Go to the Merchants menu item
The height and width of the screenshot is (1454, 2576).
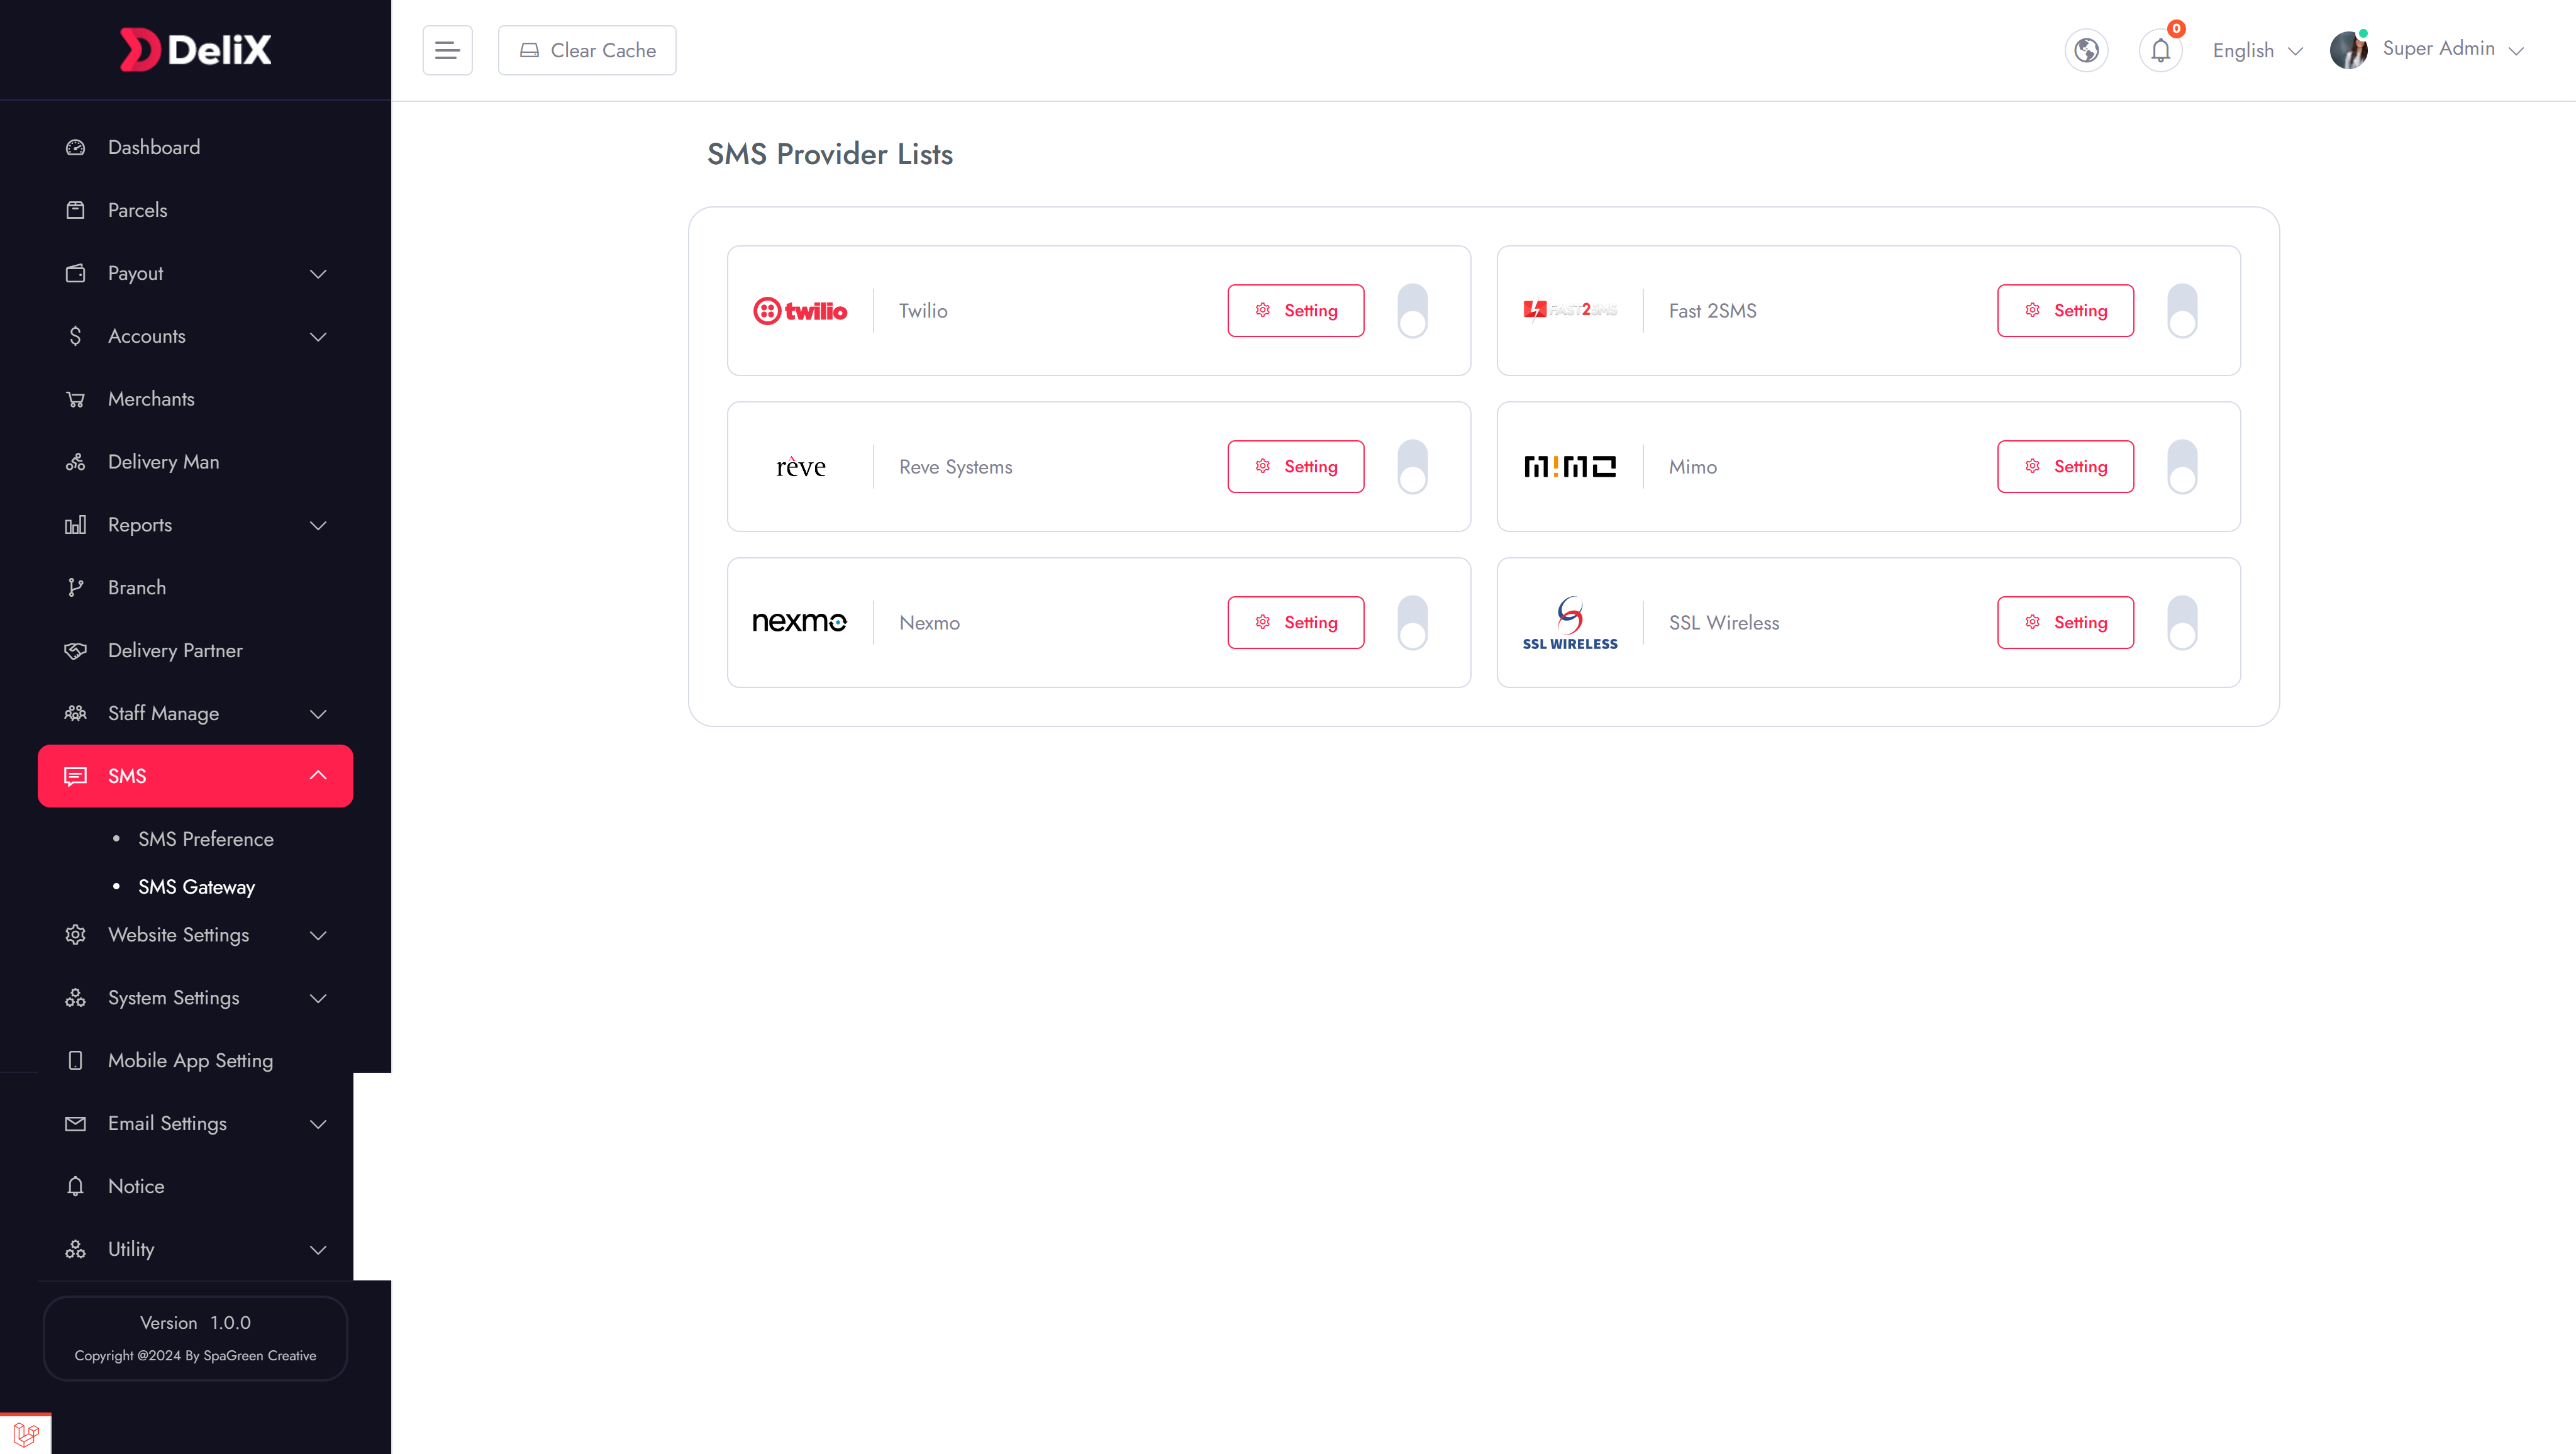pyautogui.click(x=195, y=399)
